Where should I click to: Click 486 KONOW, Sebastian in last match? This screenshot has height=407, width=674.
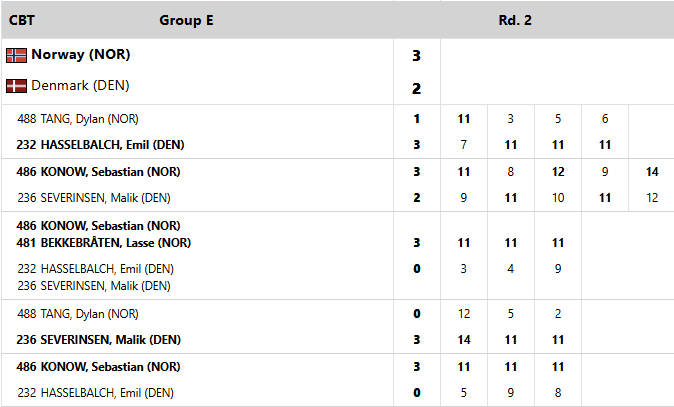[98, 367]
